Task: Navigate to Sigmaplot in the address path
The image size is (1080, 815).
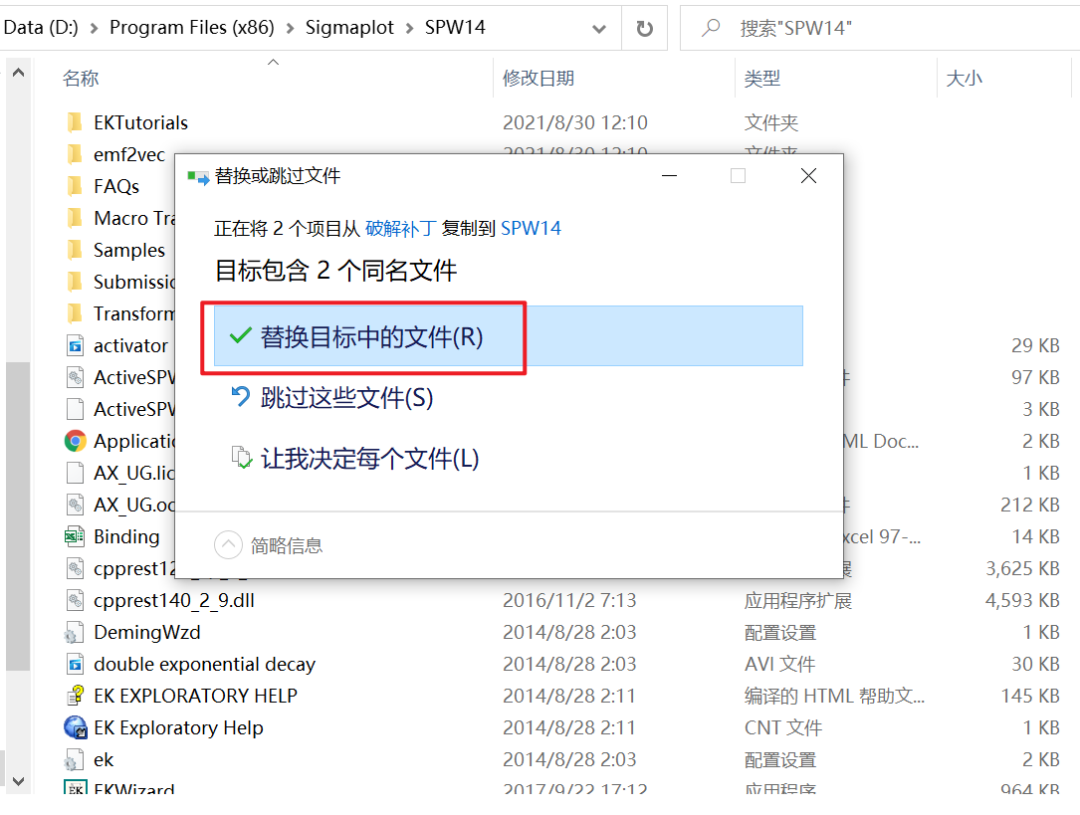Action: pyautogui.click(x=349, y=28)
